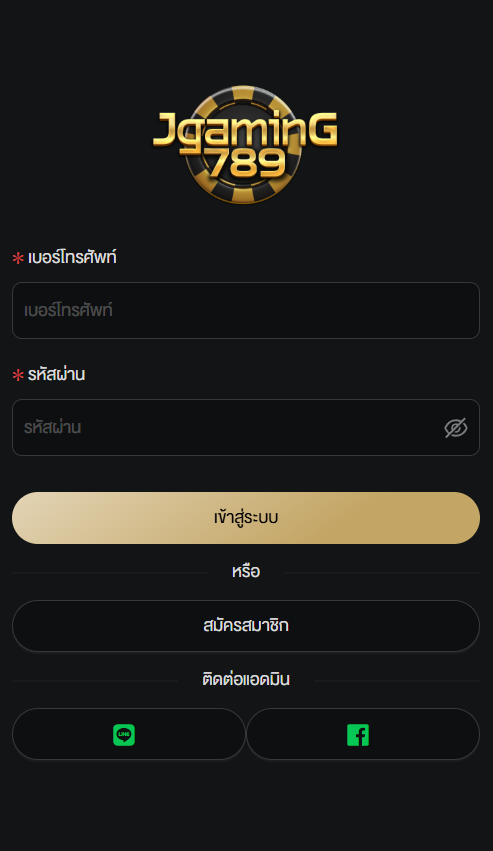Focus the เบอร์โทรศัพท์ phone number input

coord(246,310)
